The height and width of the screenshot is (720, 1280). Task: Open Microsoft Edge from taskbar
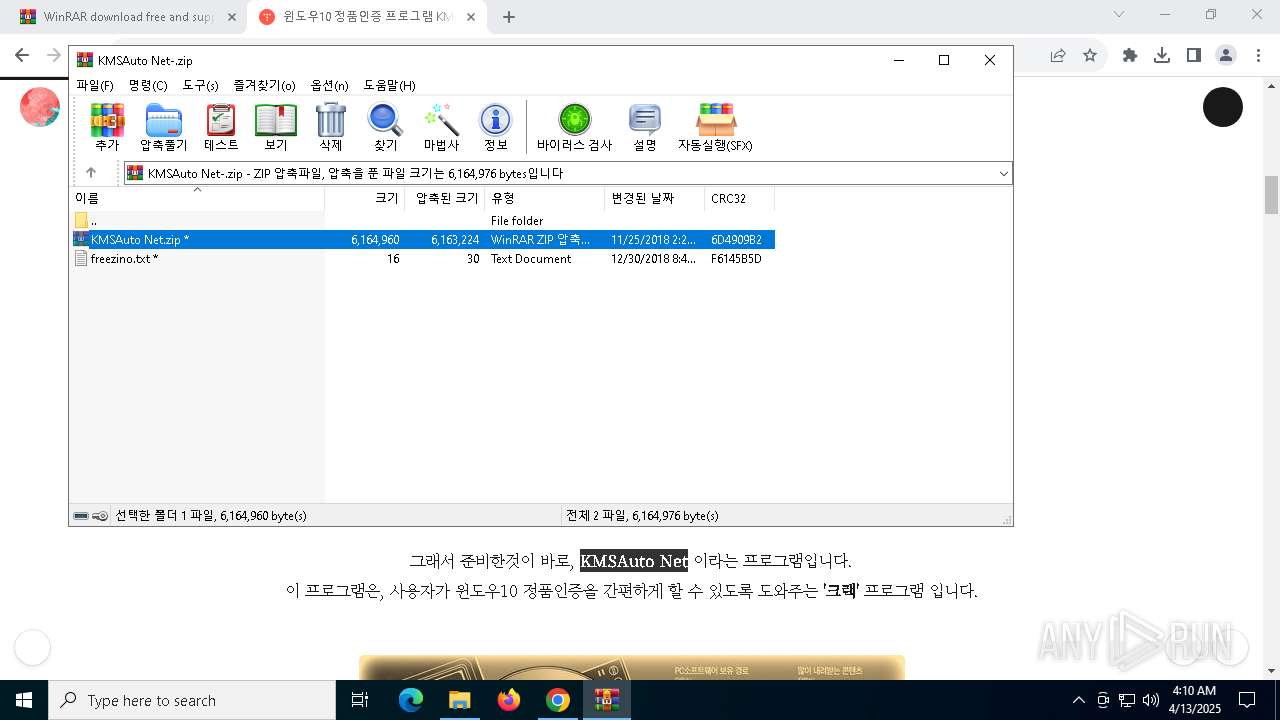point(411,700)
